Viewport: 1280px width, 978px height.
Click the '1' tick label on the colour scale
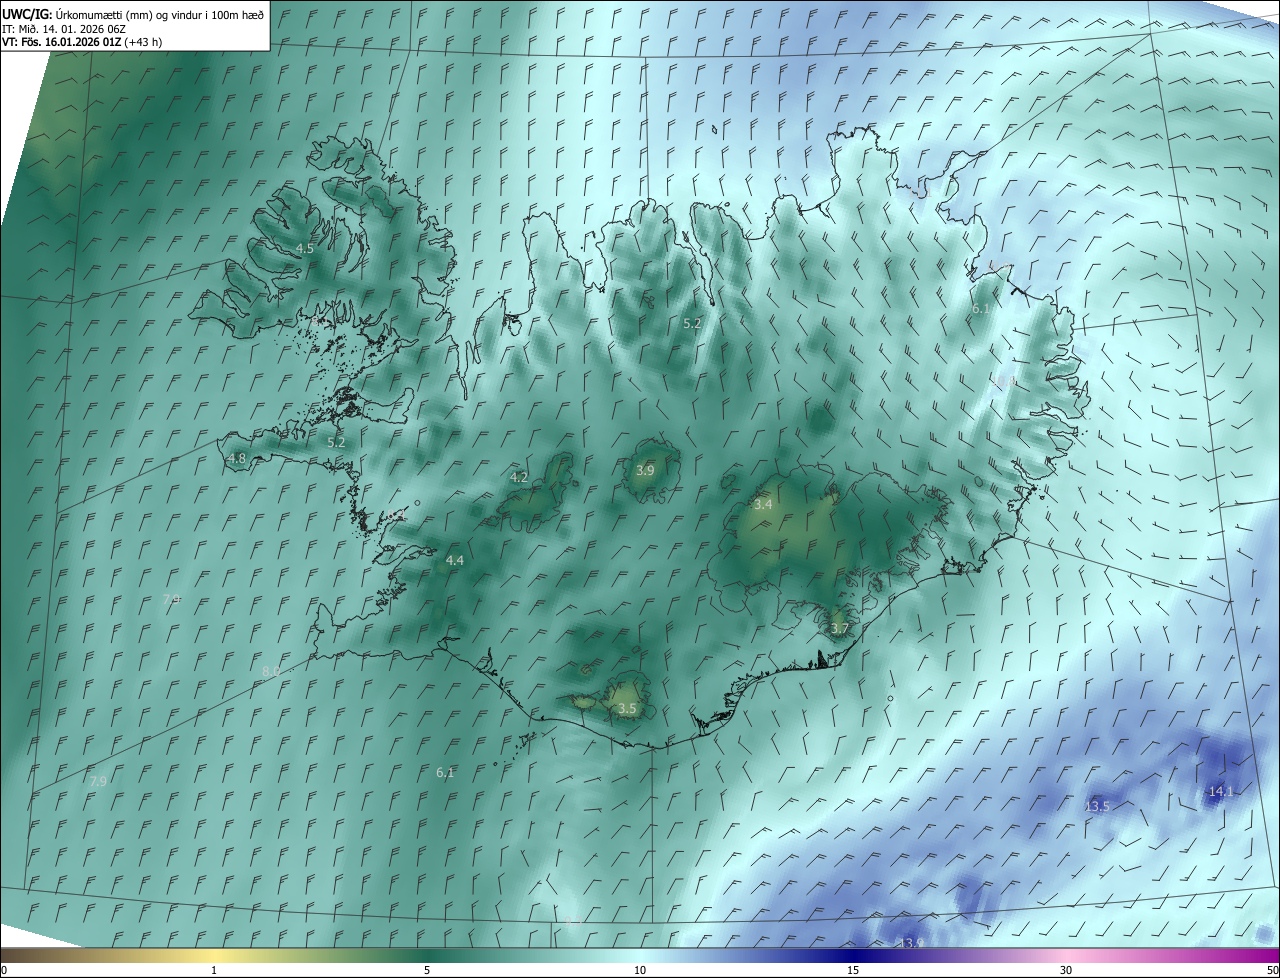(215, 970)
